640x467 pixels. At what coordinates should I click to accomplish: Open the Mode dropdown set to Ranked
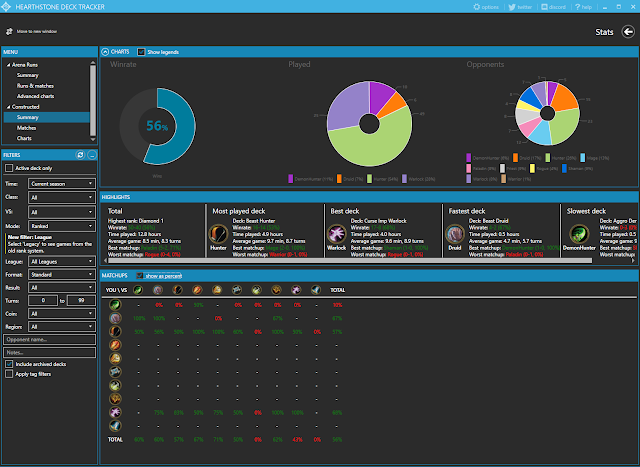pyautogui.click(x=62, y=226)
